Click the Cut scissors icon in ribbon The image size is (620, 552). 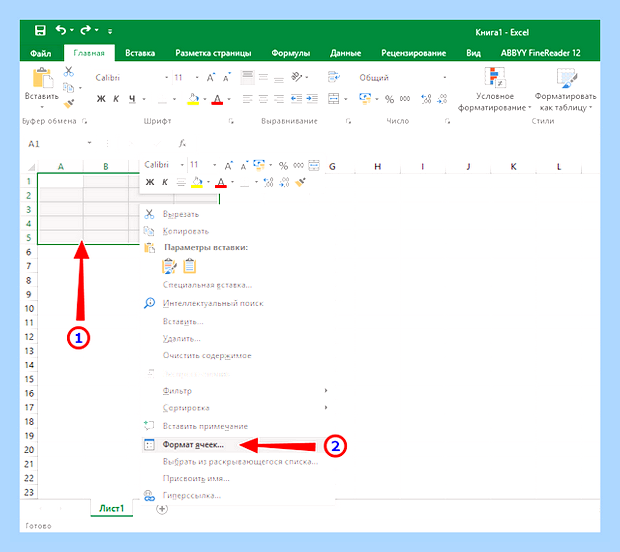coord(69,72)
